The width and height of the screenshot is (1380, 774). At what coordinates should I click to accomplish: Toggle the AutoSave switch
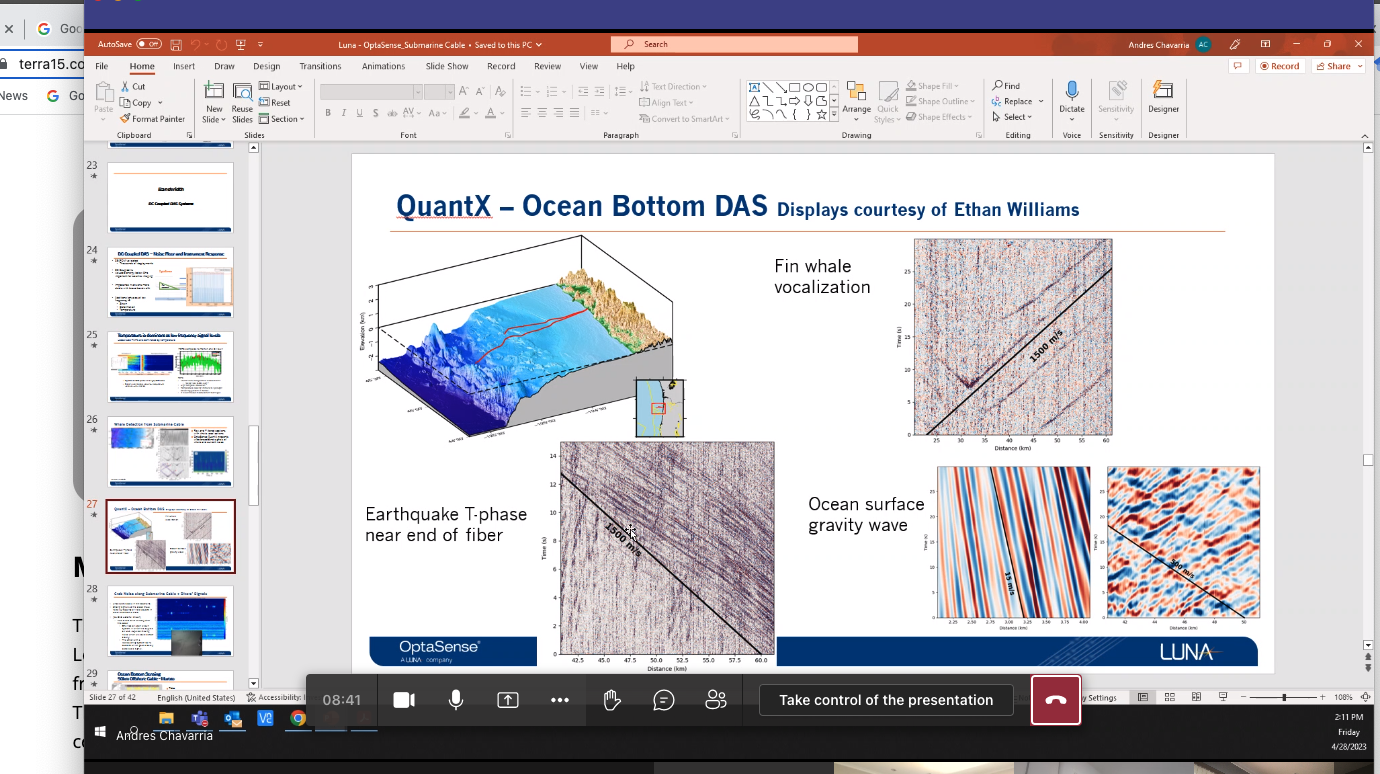pyautogui.click(x=149, y=44)
